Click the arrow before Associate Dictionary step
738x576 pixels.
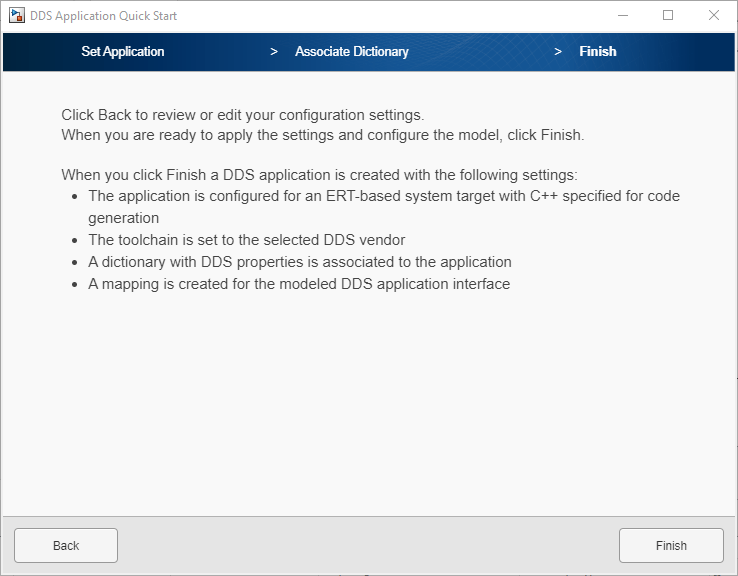[x=274, y=52]
